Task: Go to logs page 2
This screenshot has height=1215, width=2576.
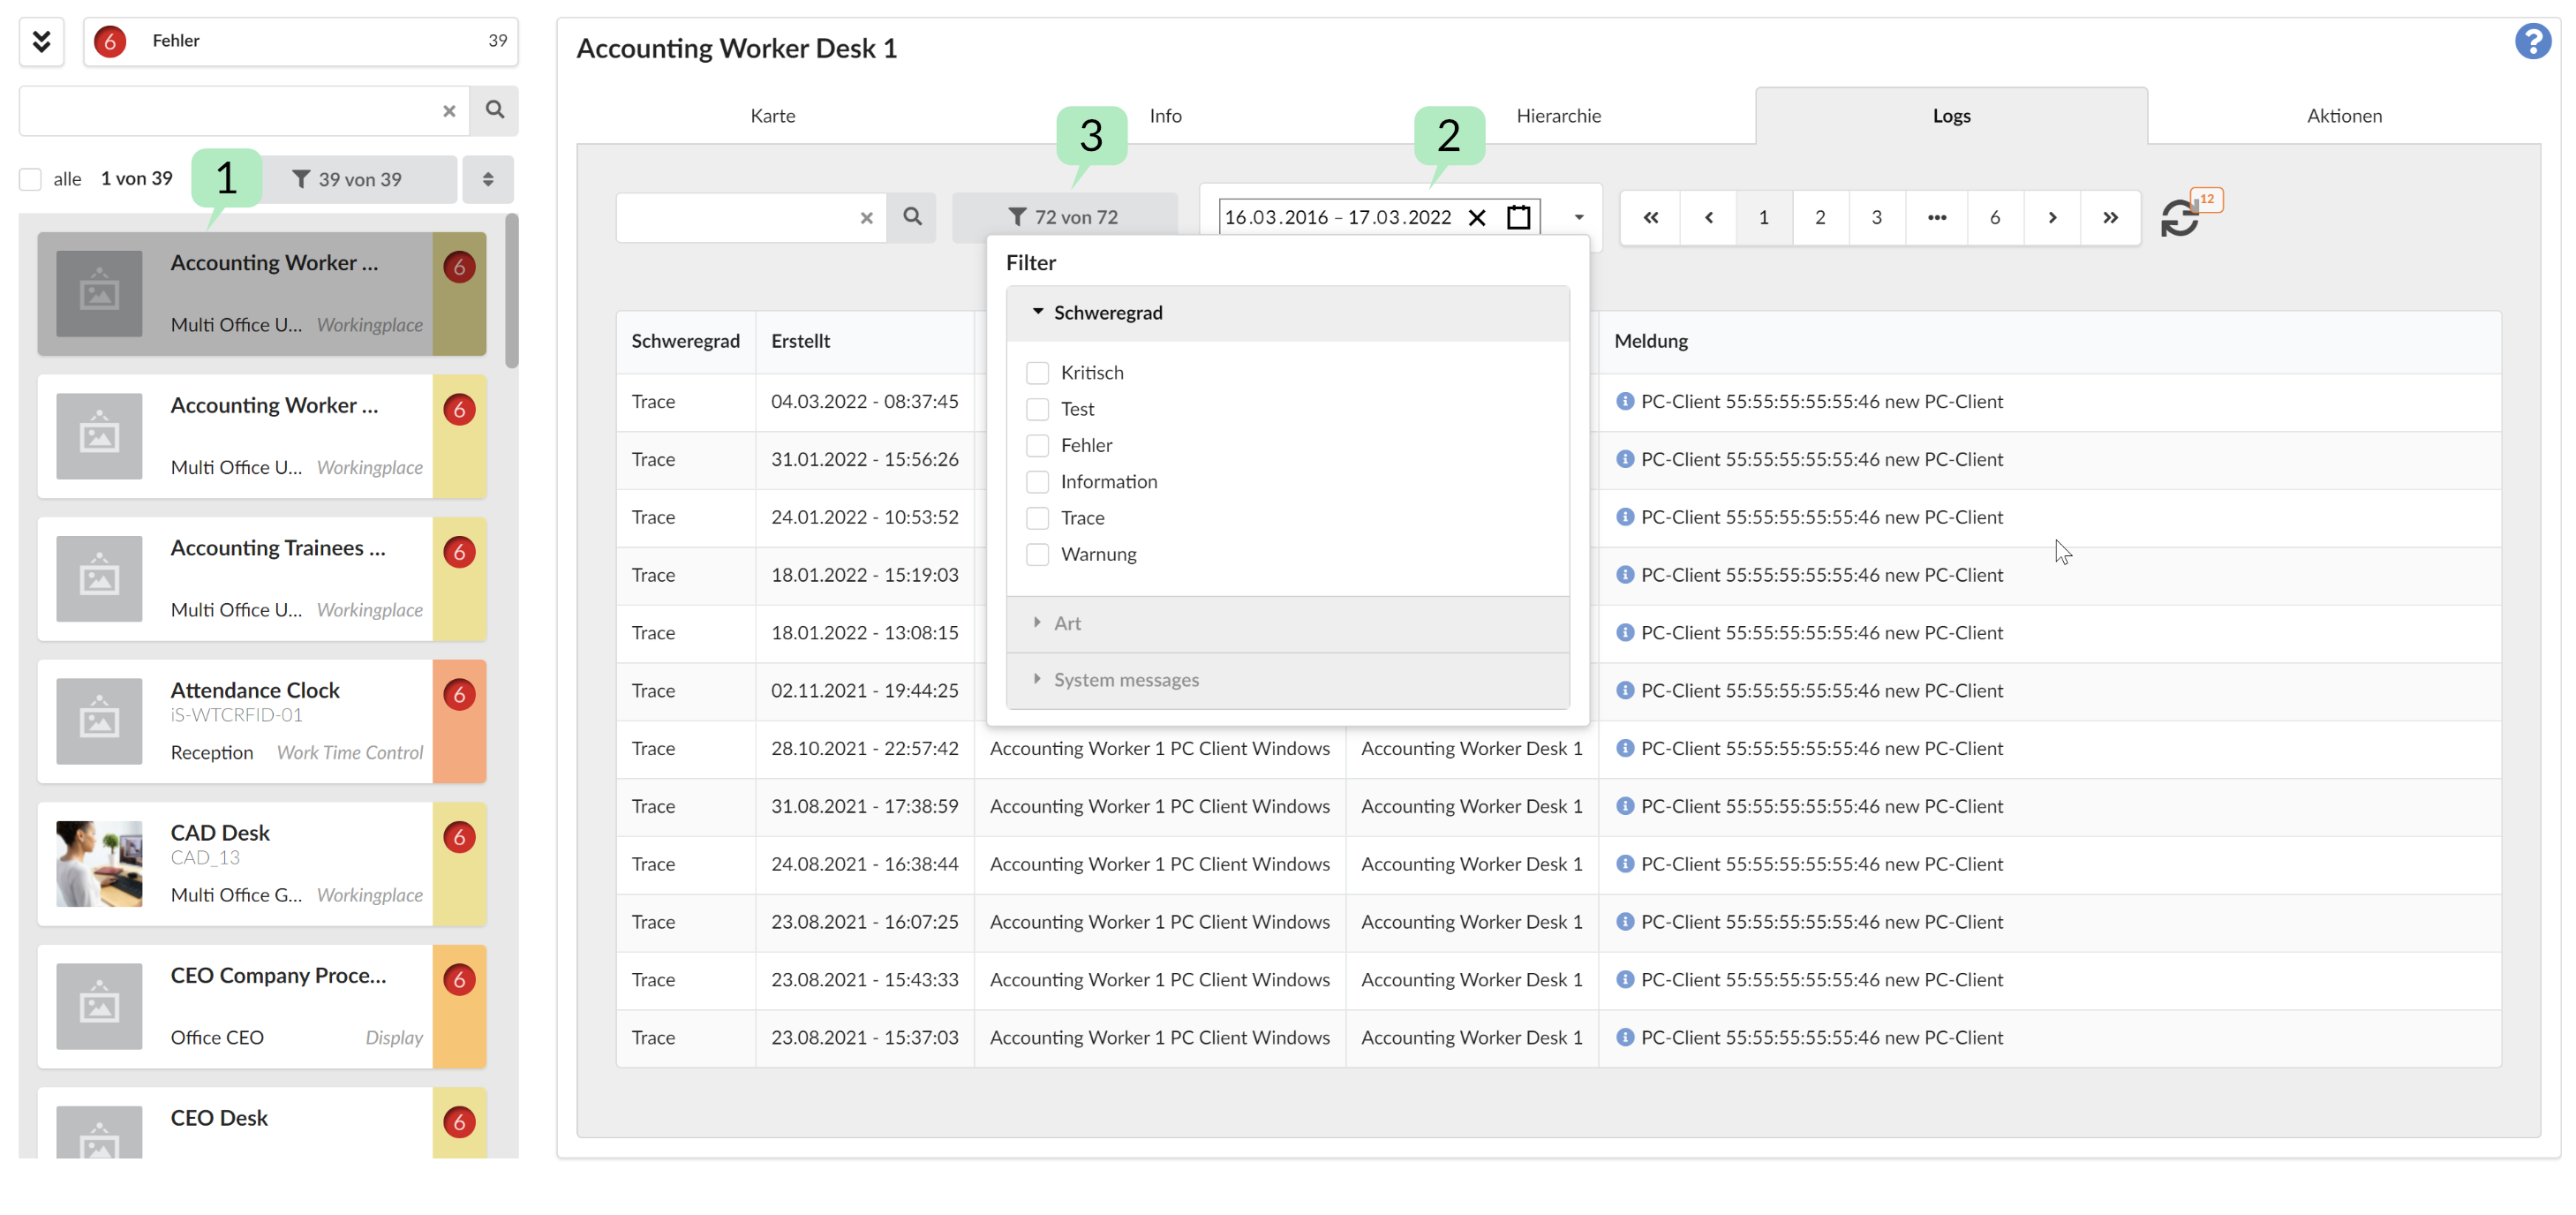Action: click(x=1820, y=218)
